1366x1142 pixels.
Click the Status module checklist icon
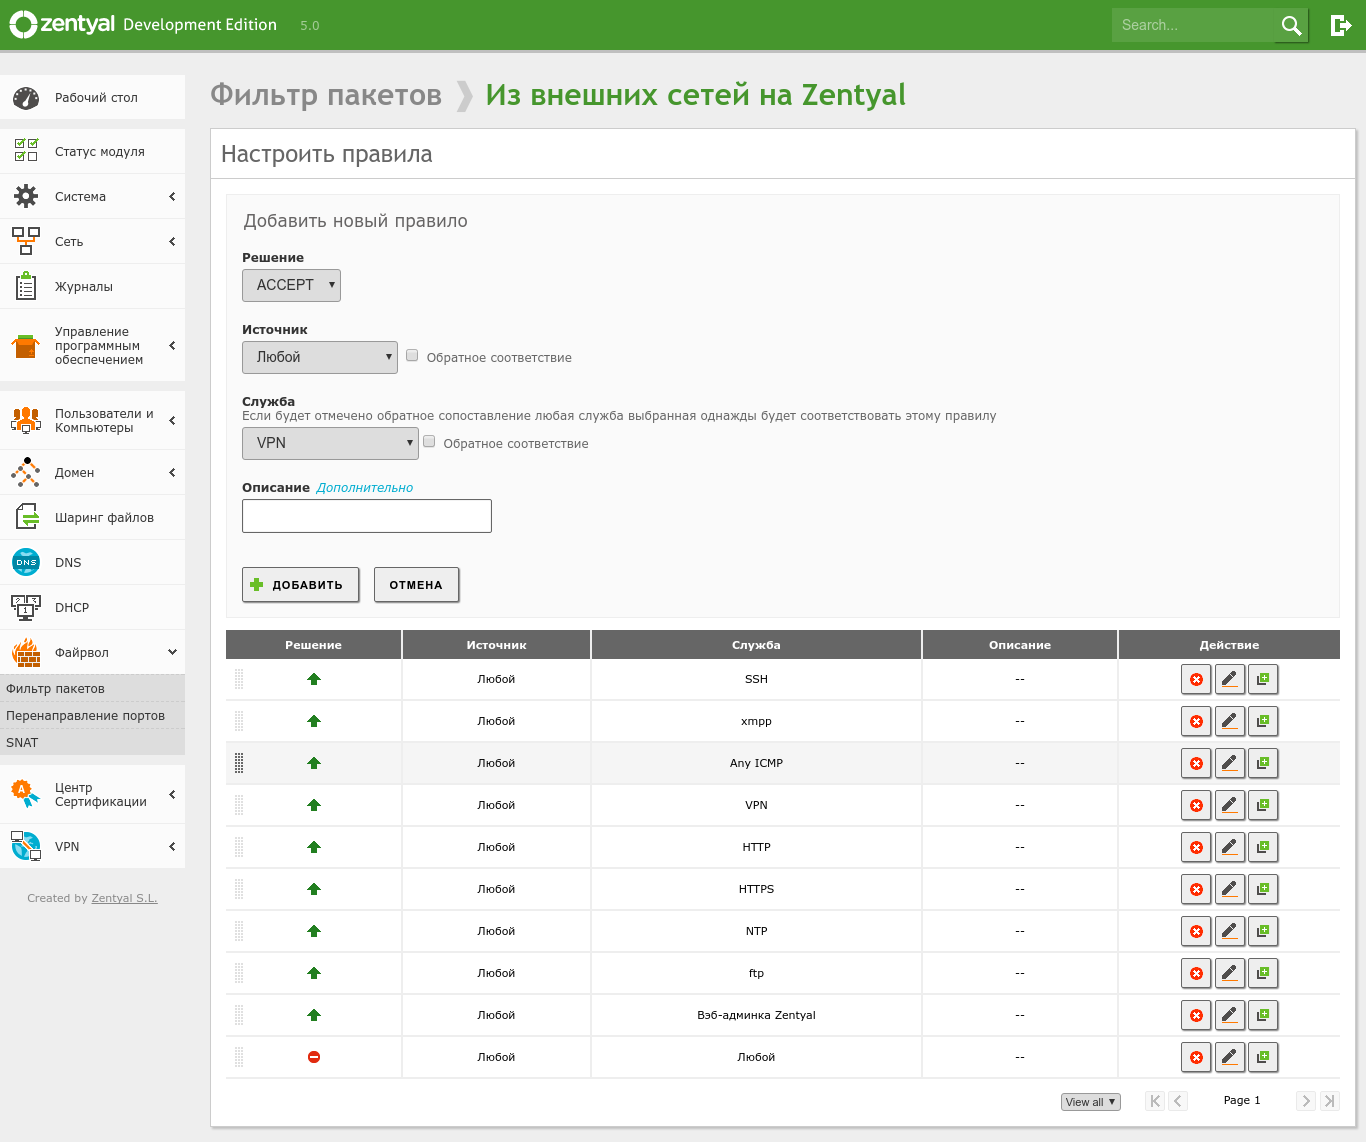26,151
